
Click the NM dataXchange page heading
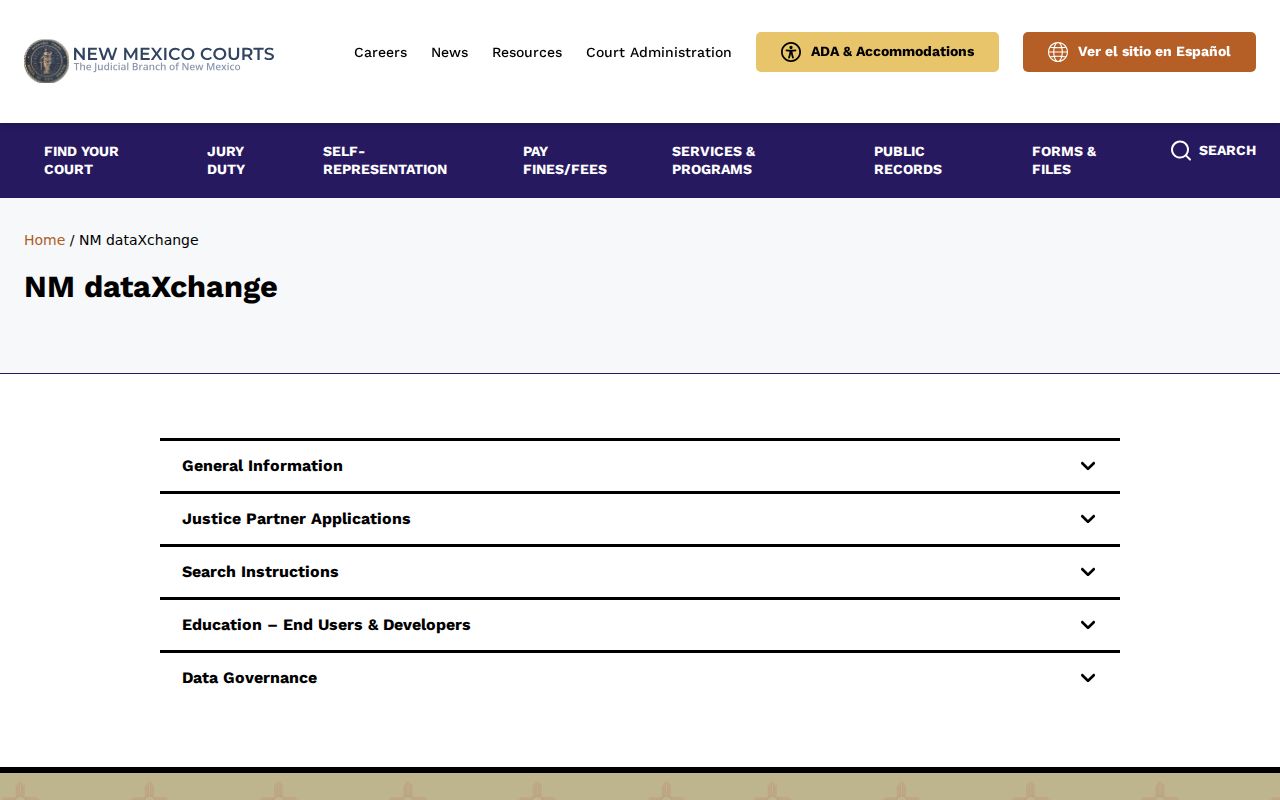[x=151, y=287]
